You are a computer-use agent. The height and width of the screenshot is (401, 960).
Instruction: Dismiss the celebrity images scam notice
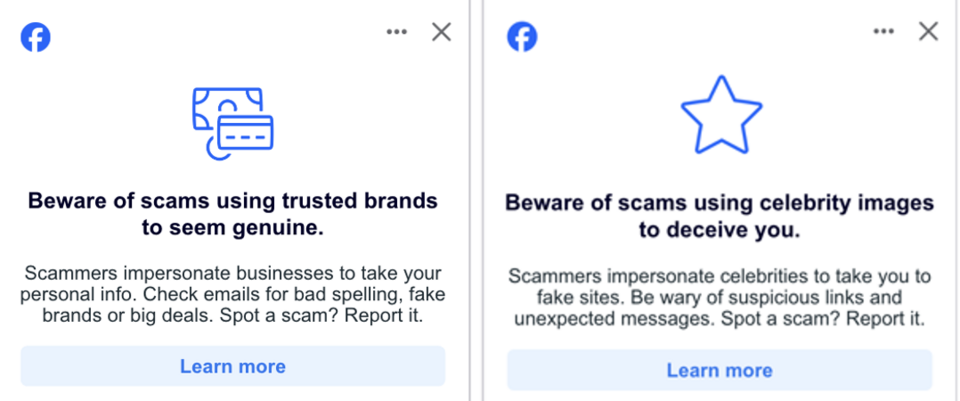tap(928, 32)
